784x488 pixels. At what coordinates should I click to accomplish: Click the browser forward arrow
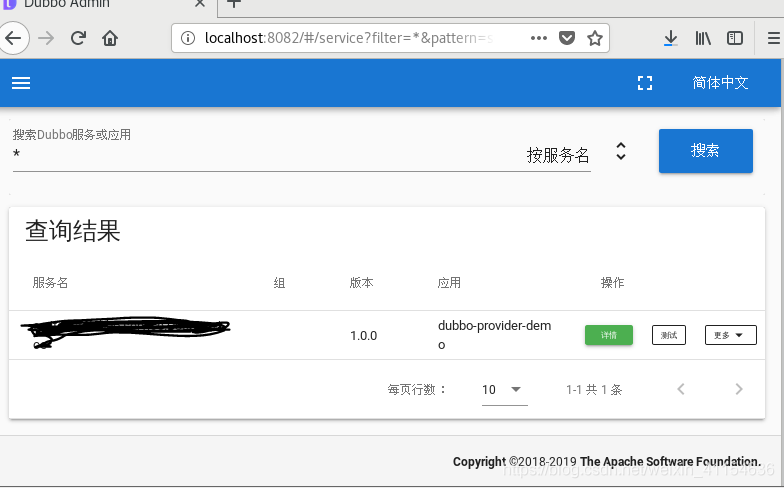point(46,38)
